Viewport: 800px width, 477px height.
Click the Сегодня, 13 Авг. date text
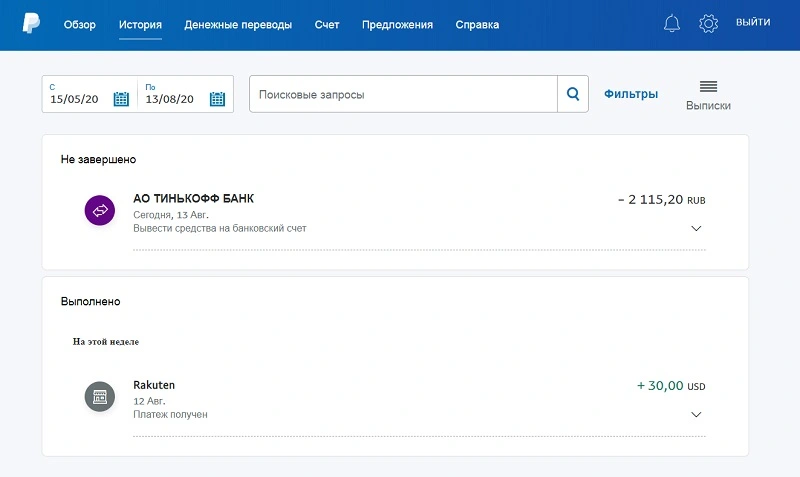pos(171,215)
